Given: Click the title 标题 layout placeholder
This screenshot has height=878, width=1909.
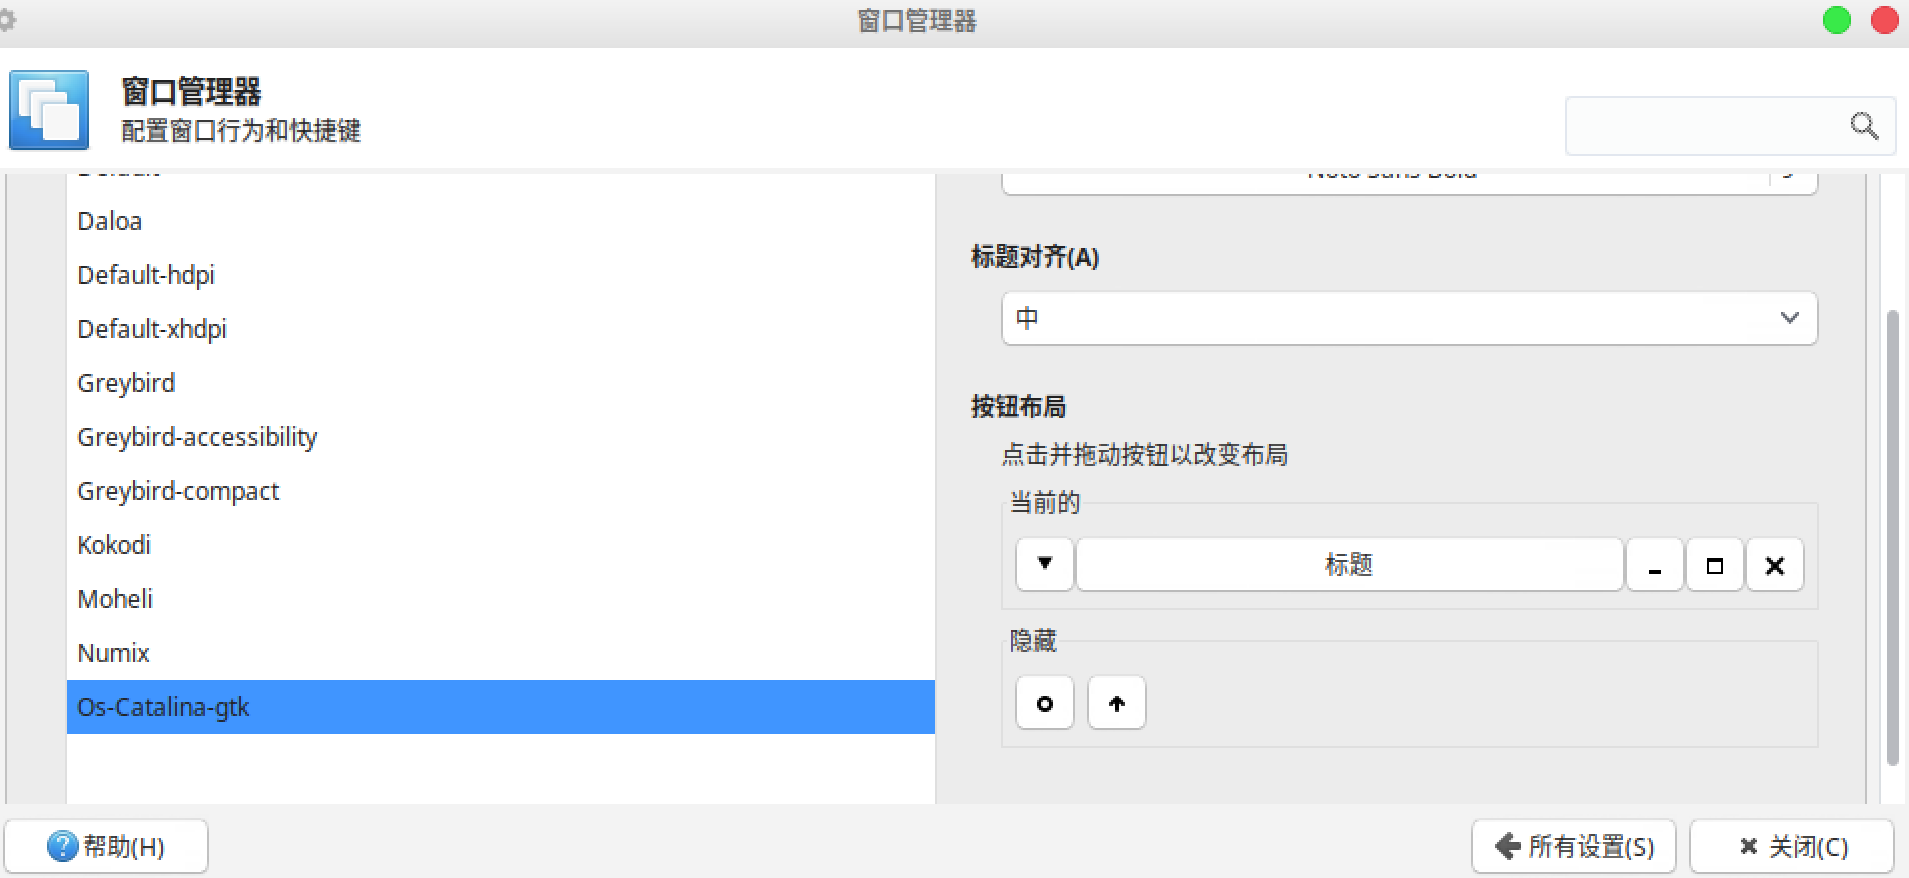Looking at the screenshot, I should (1348, 565).
